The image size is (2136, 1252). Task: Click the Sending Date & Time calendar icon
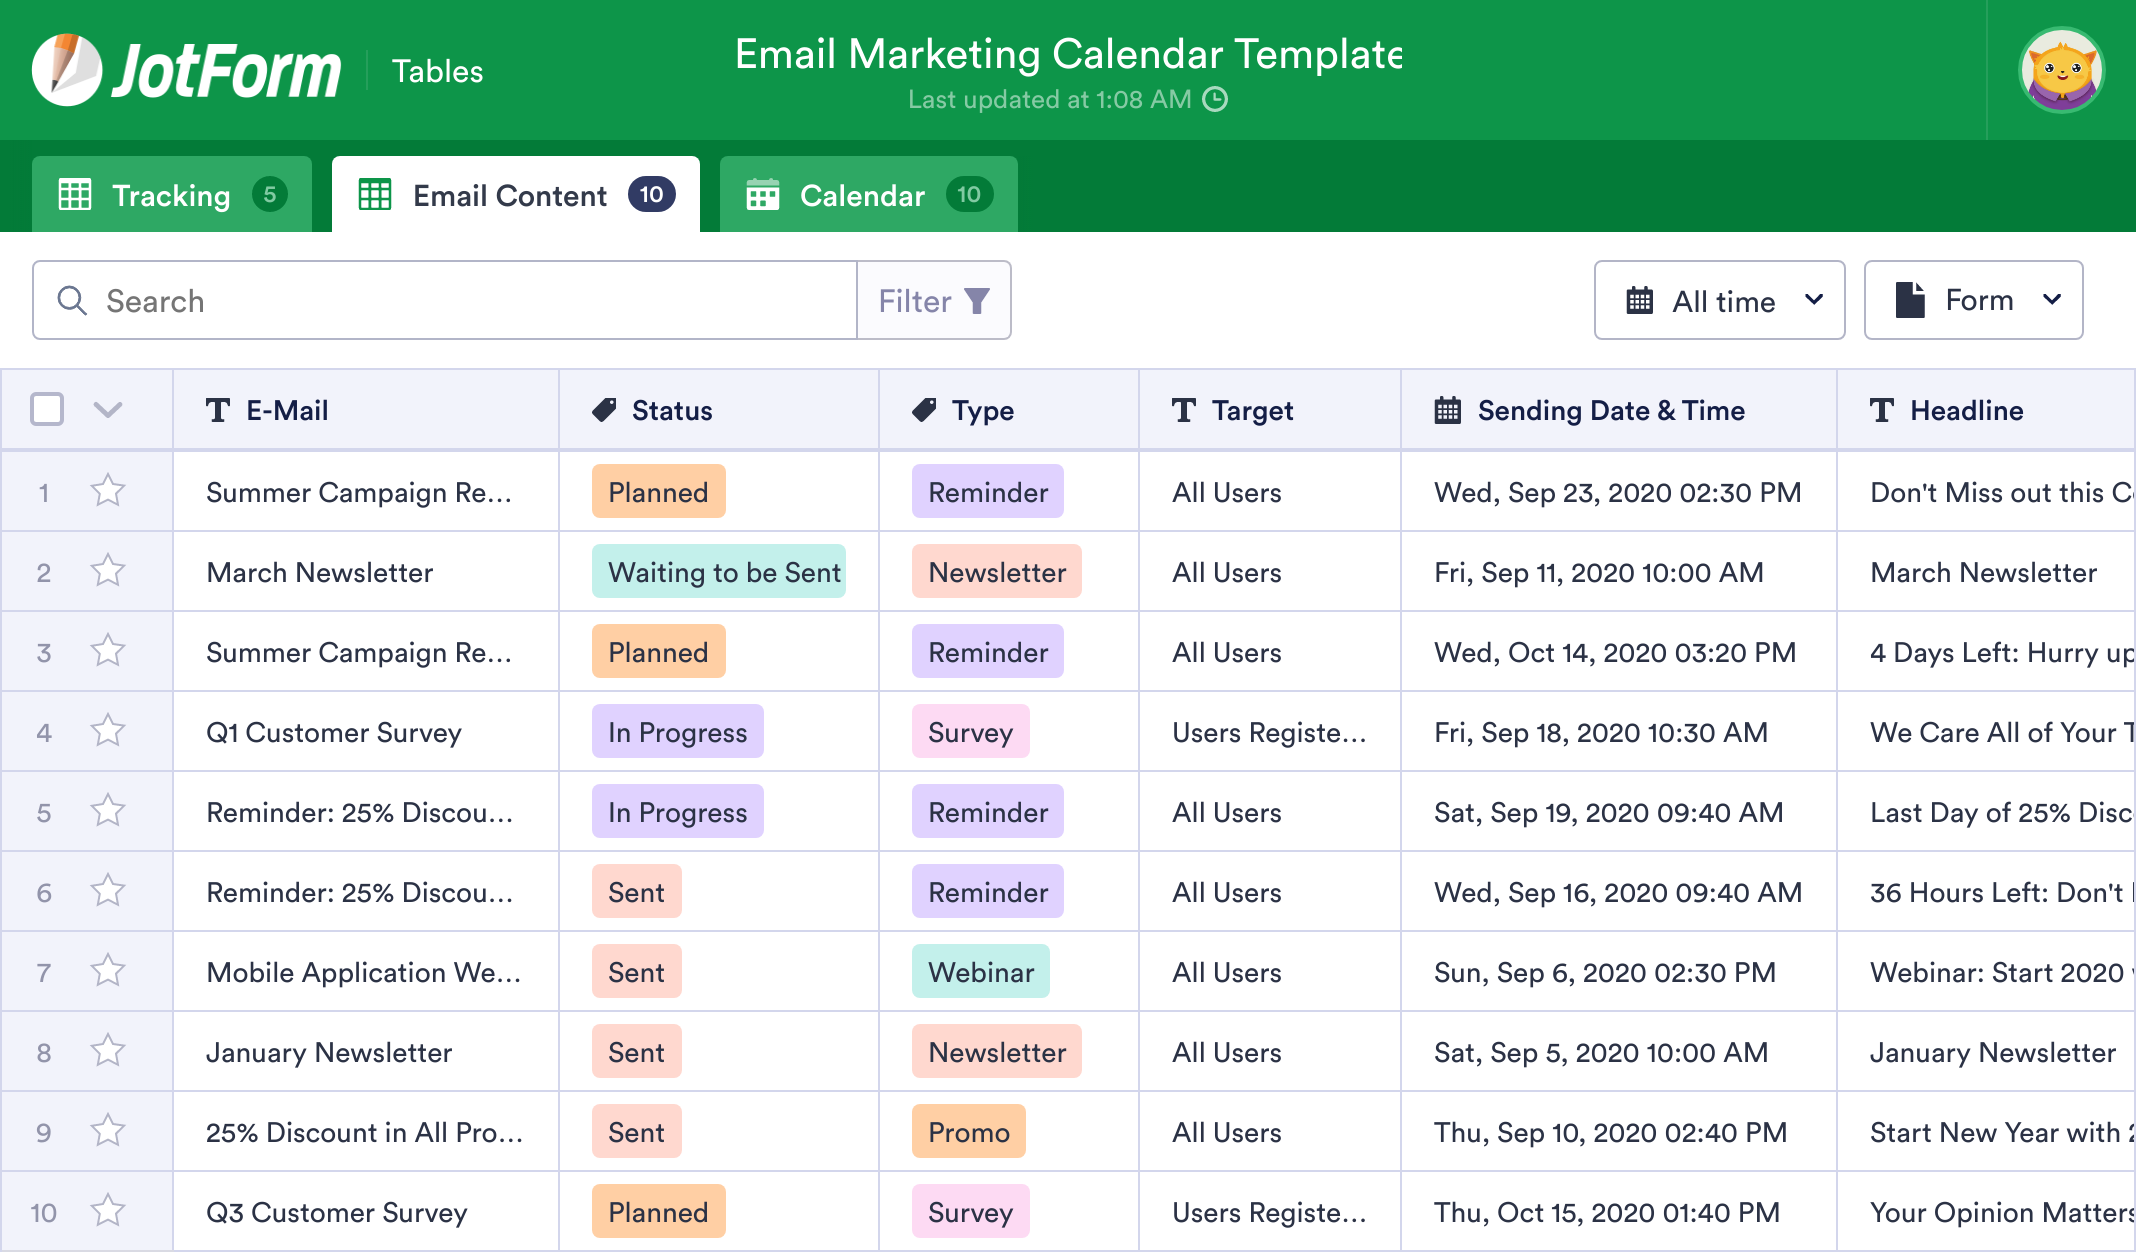(x=1447, y=410)
